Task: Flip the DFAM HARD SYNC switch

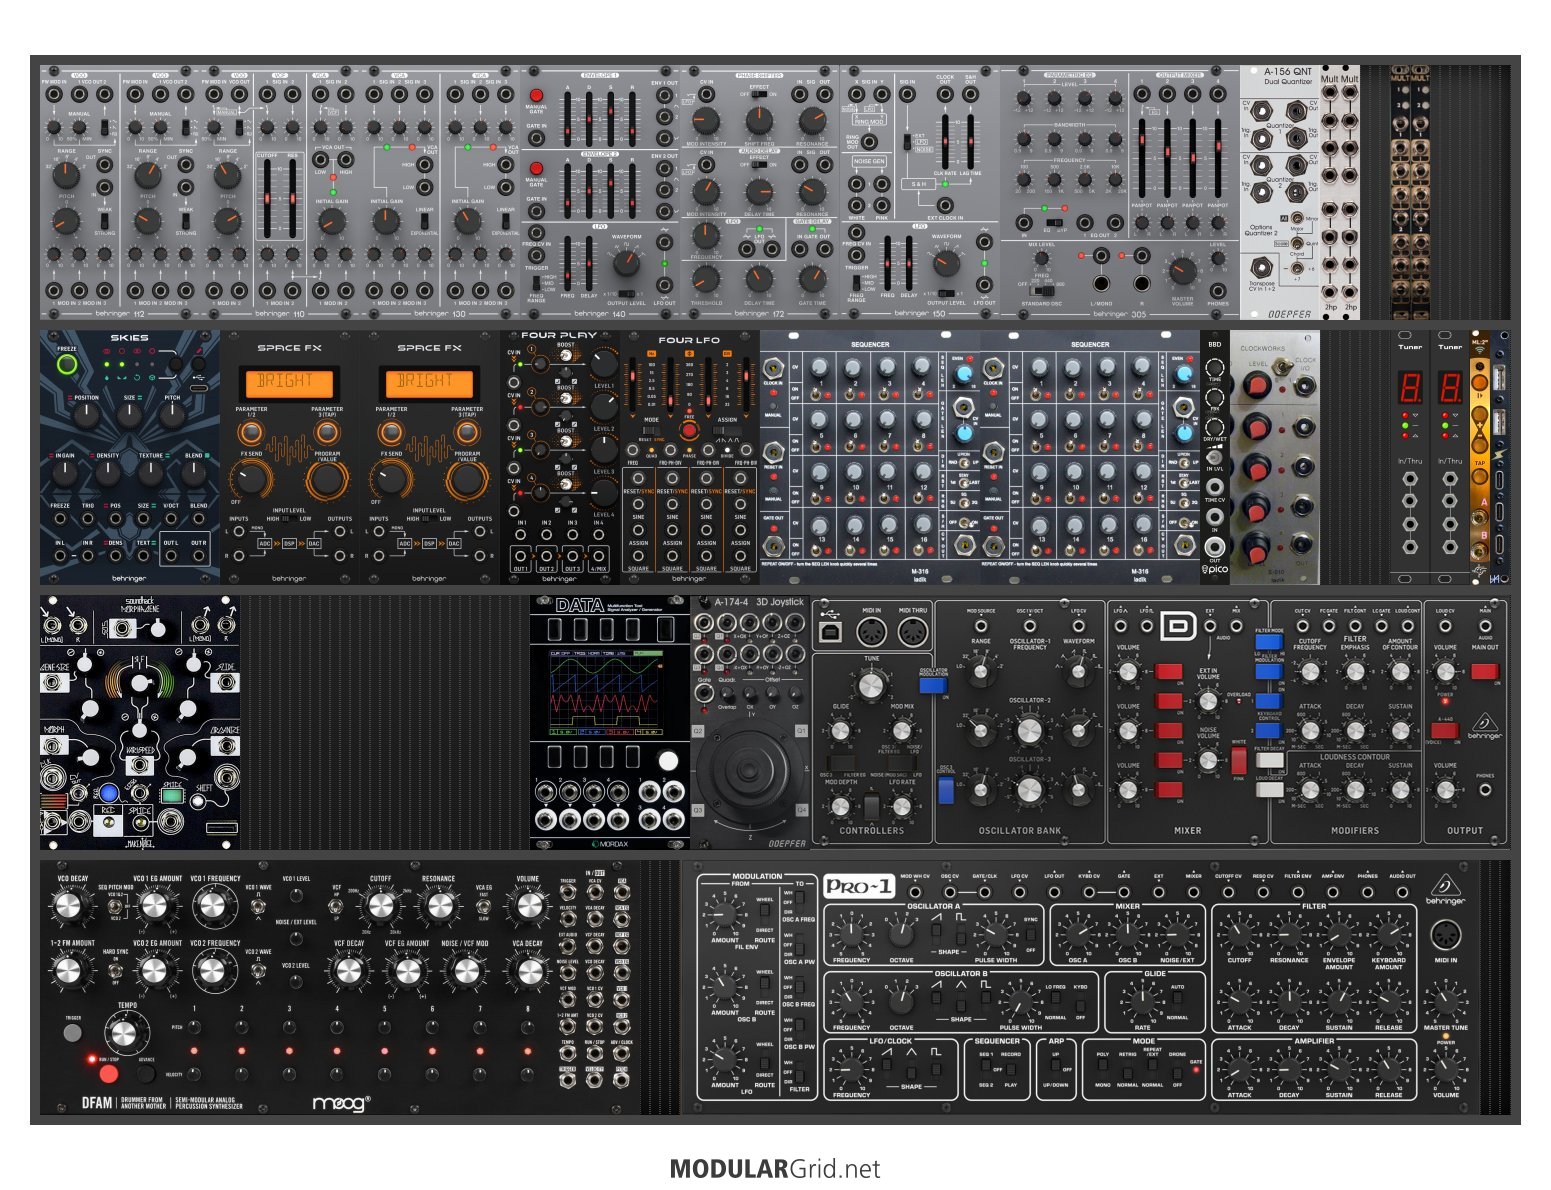Action: click(115, 970)
